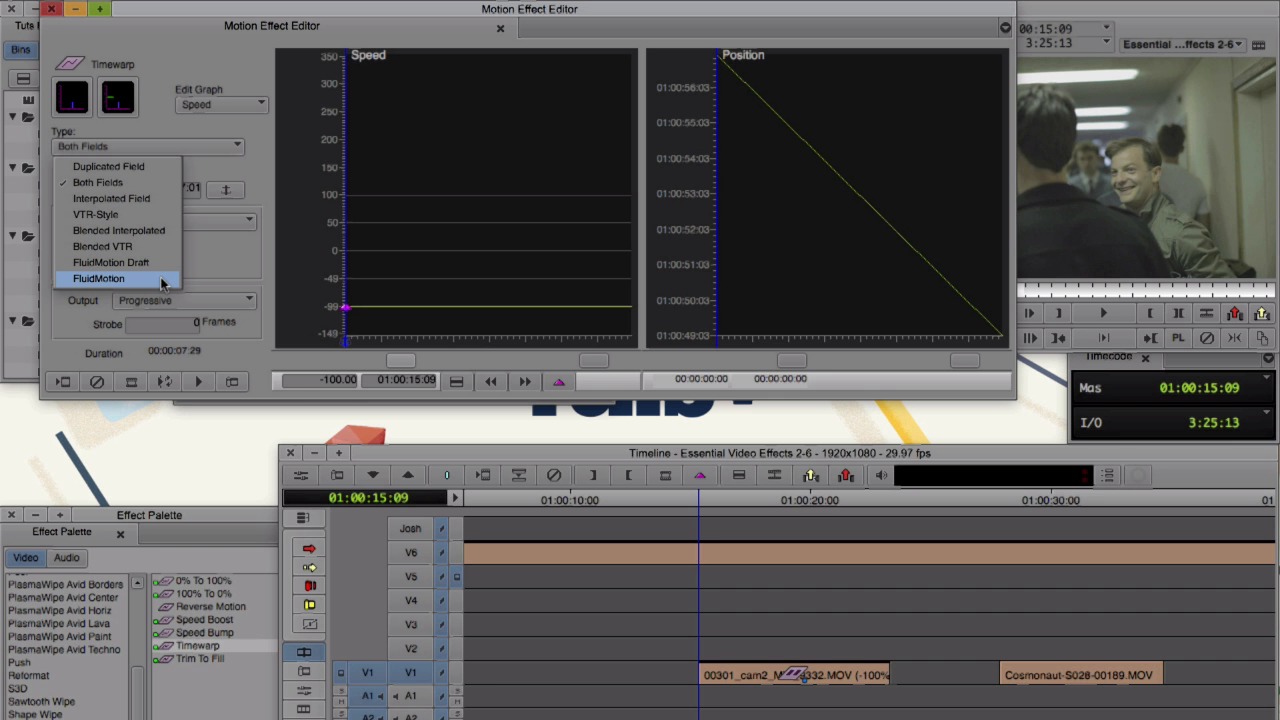Select the yellow segment arrow tool
Image resolution: width=1280 pixels, height=720 pixels.
pos(309,567)
